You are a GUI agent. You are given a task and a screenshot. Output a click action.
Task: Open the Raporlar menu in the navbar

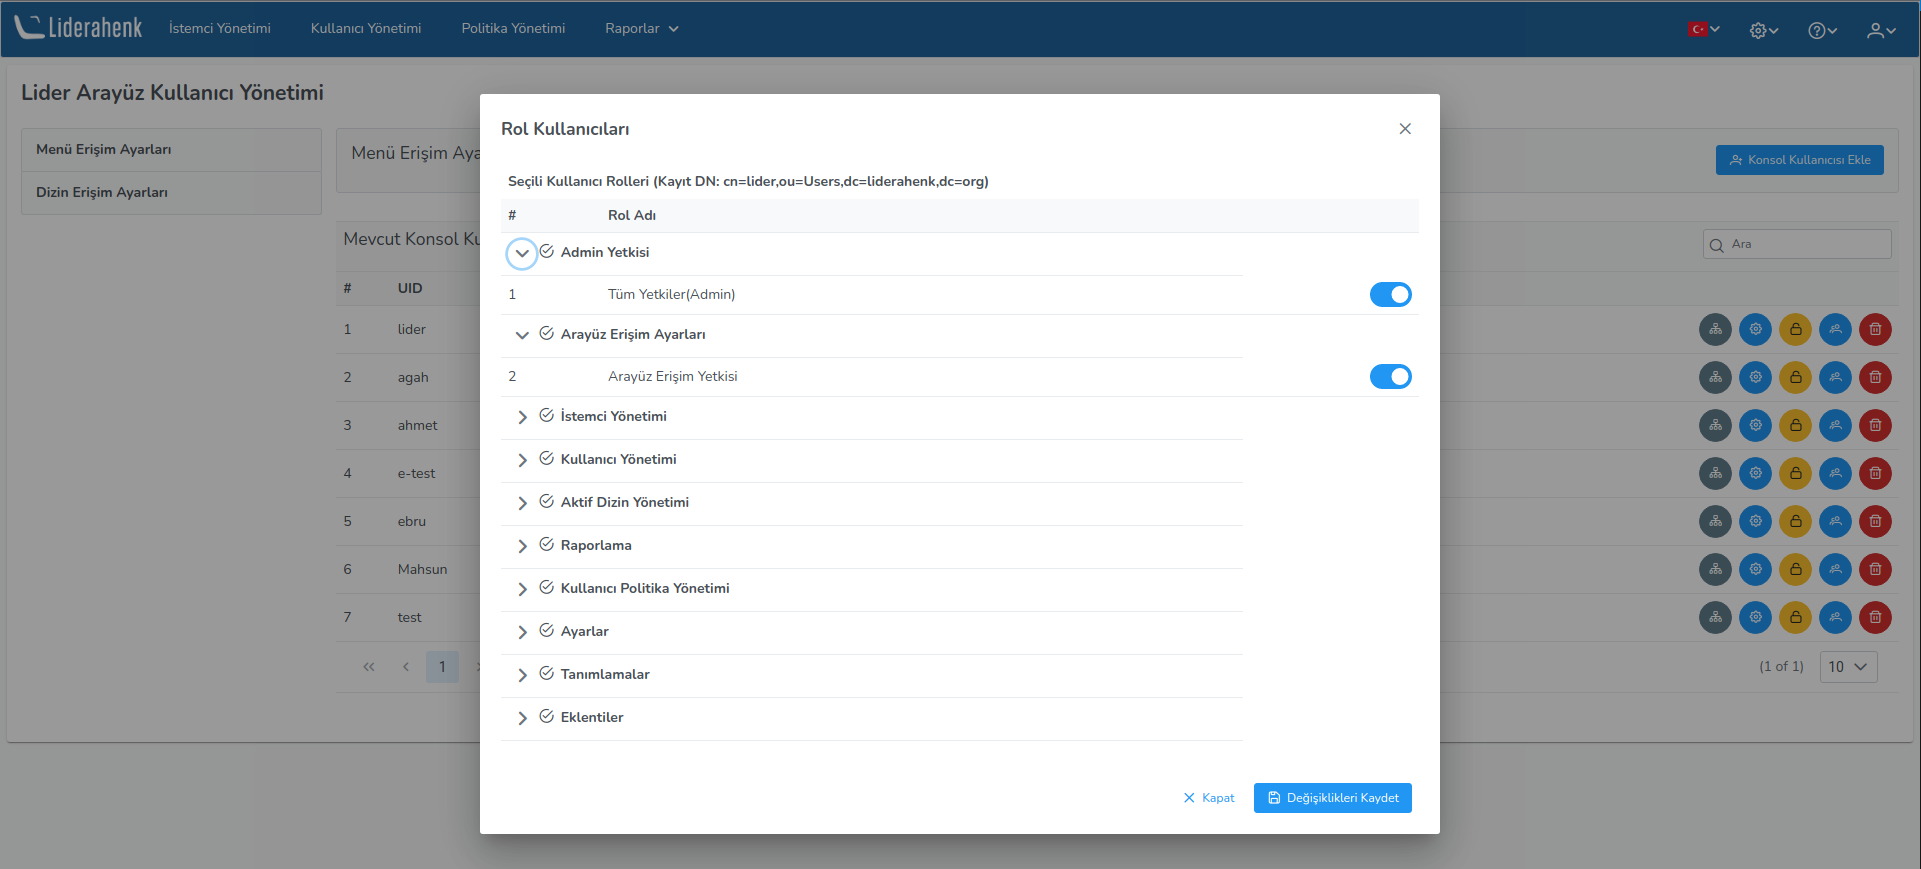pos(641,28)
